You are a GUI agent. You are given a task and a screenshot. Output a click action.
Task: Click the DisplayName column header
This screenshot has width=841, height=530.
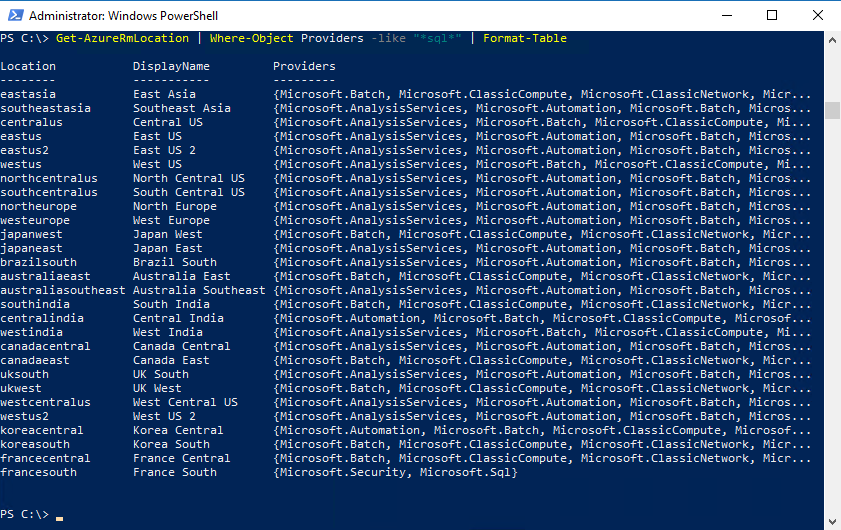pyautogui.click(x=171, y=66)
